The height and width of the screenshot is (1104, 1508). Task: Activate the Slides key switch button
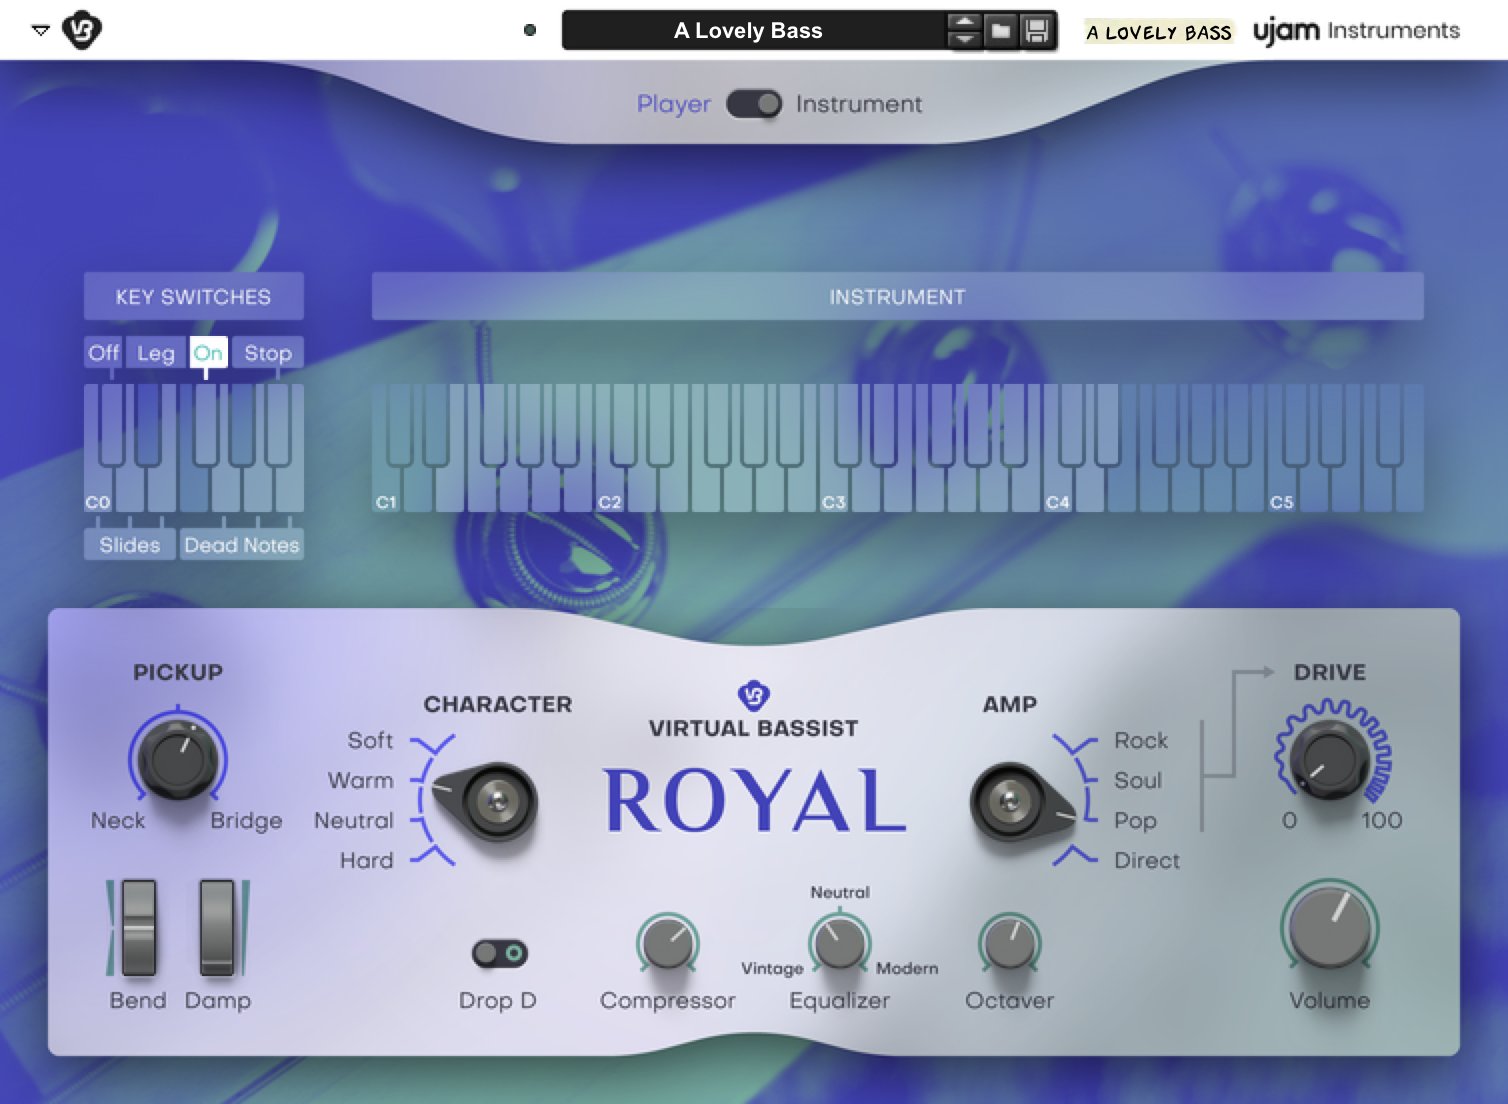click(x=128, y=545)
